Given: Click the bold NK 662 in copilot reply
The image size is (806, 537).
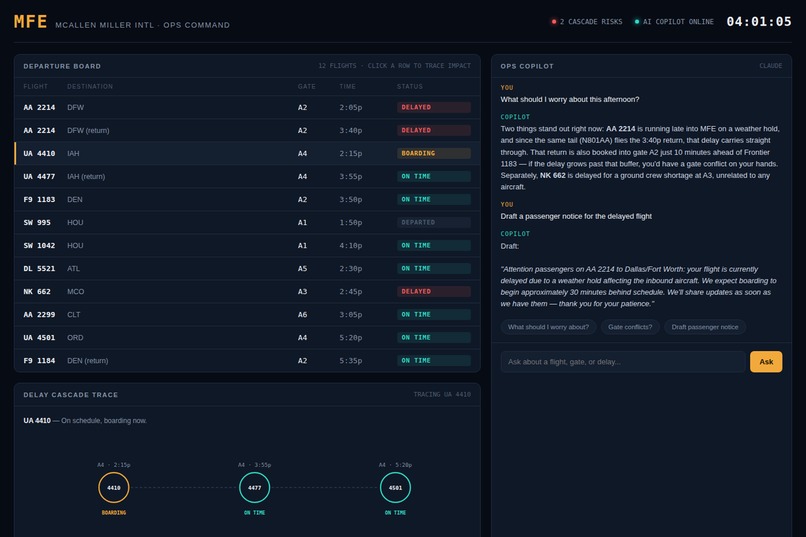Looking at the screenshot, I should pyautogui.click(x=553, y=175).
